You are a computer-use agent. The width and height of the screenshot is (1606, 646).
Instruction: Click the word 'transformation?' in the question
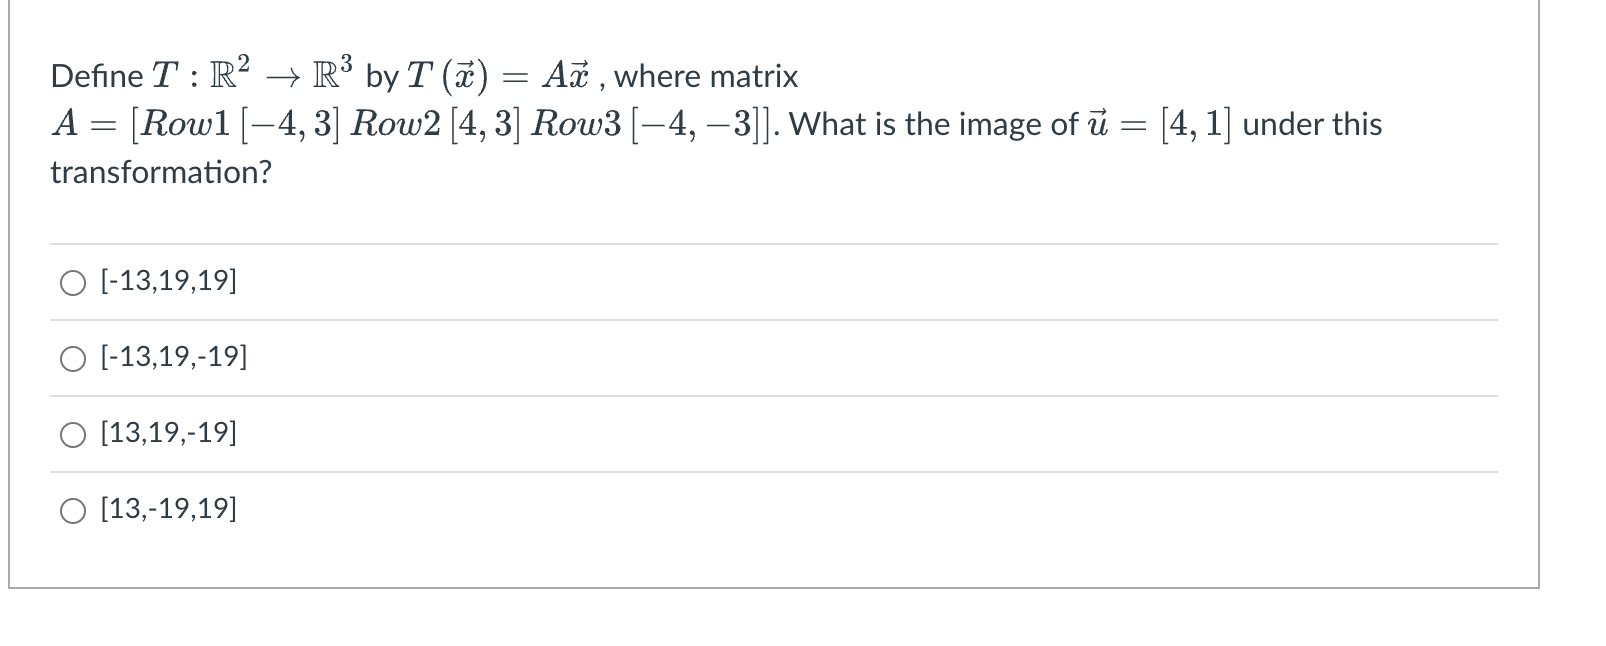coord(159,174)
